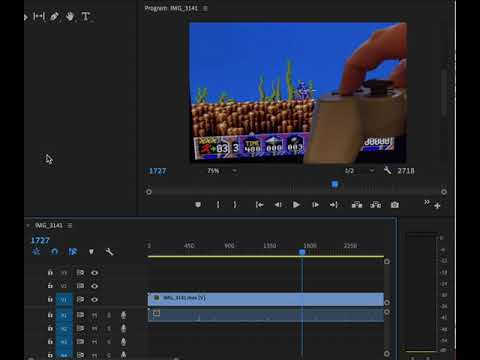Mute the A1 audio track
This screenshot has width=480, height=360.
[95, 315]
